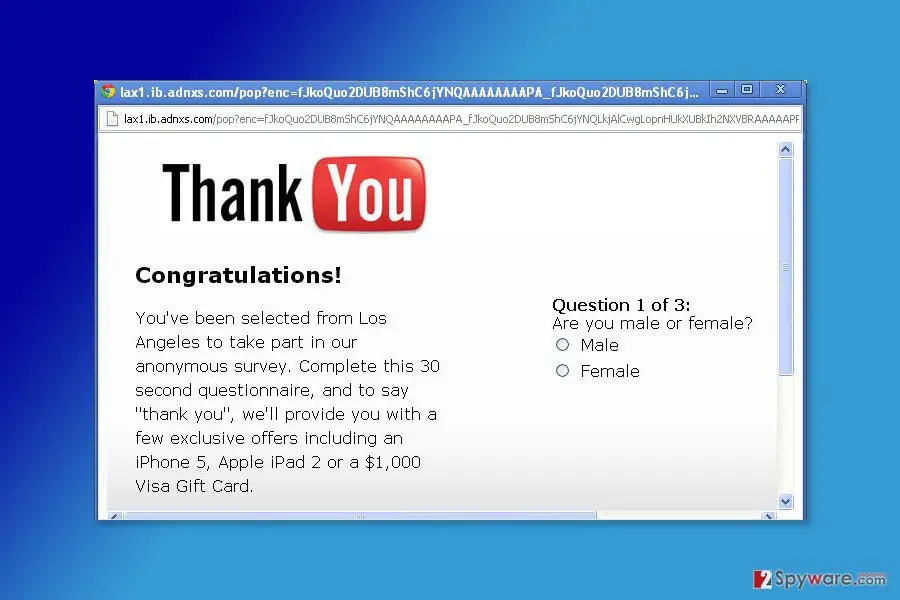900x600 pixels.
Task: Click the 'Question 1 of 3:' text
Action: pyautogui.click(x=621, y=304)
